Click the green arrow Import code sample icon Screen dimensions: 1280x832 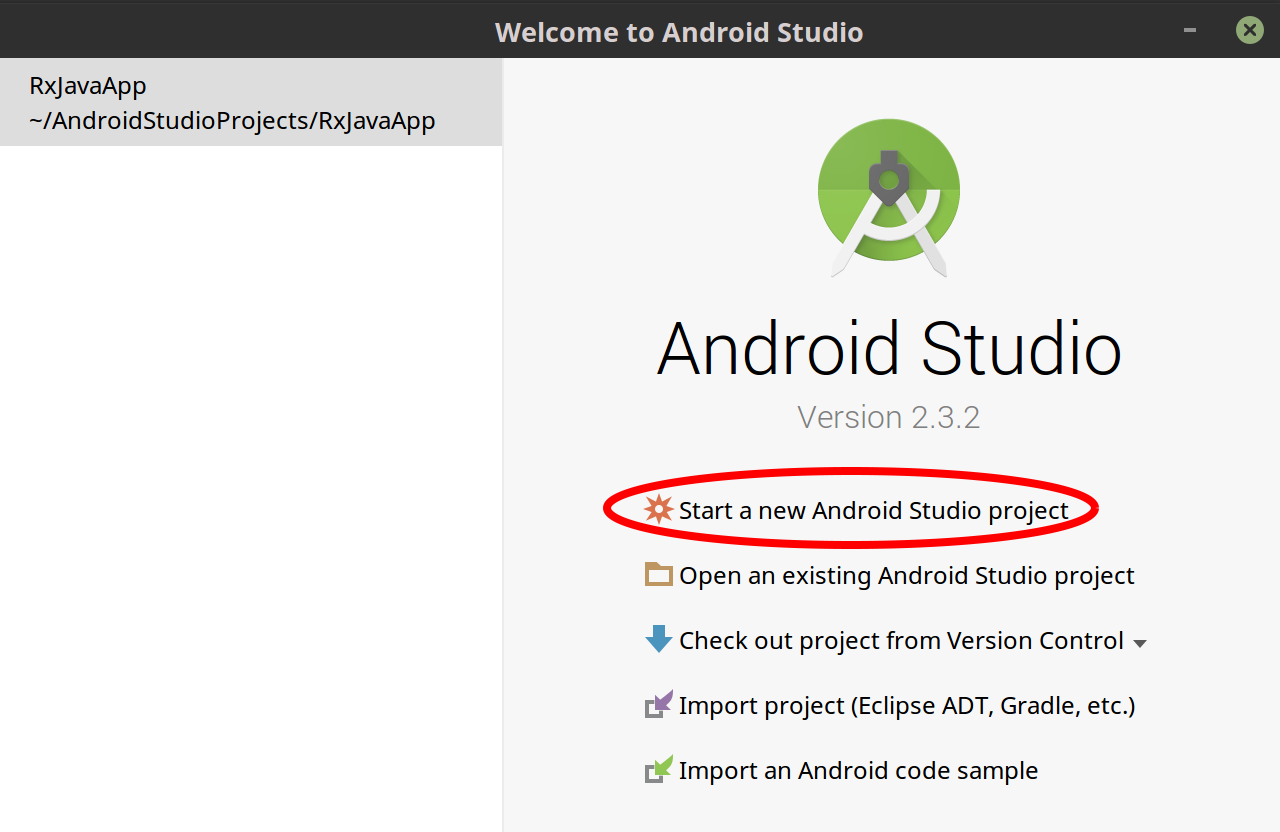[x=659, y=770]
